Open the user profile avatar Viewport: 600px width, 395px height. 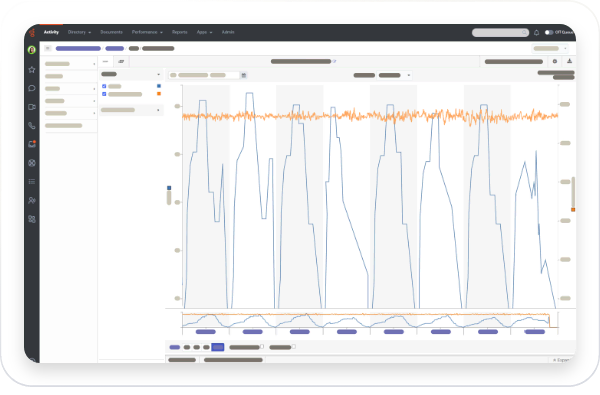(32, 50)
